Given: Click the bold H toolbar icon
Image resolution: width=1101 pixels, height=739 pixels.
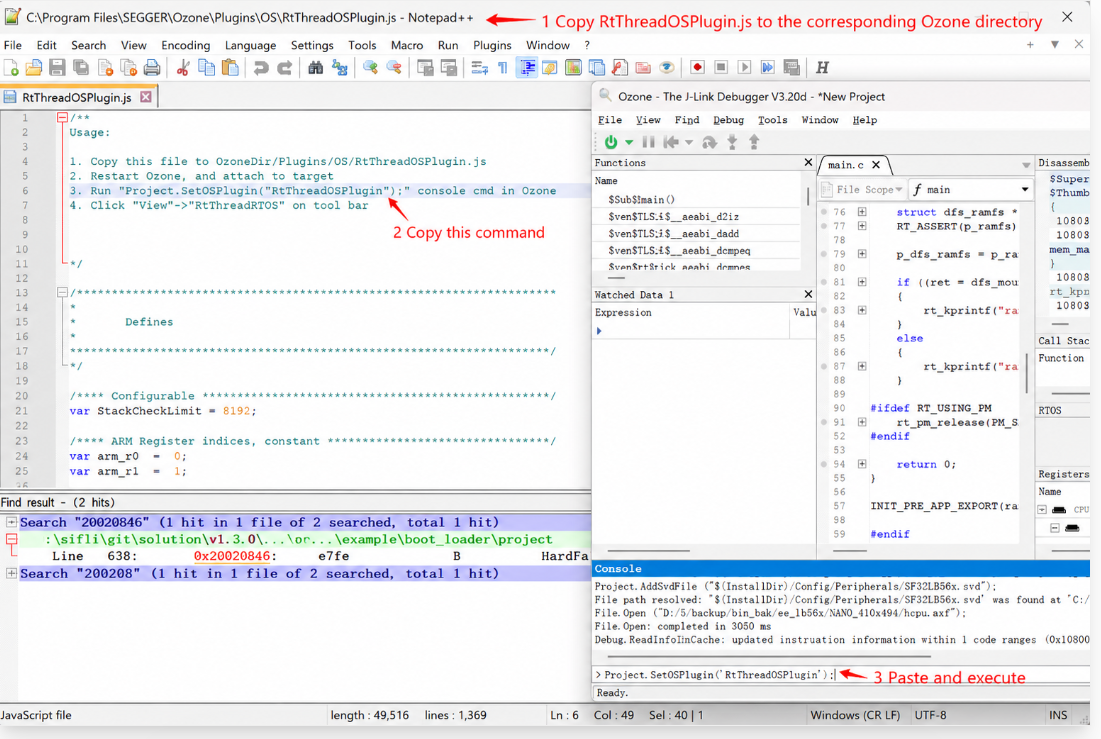Looking at the screenshot, I should 822,67.
